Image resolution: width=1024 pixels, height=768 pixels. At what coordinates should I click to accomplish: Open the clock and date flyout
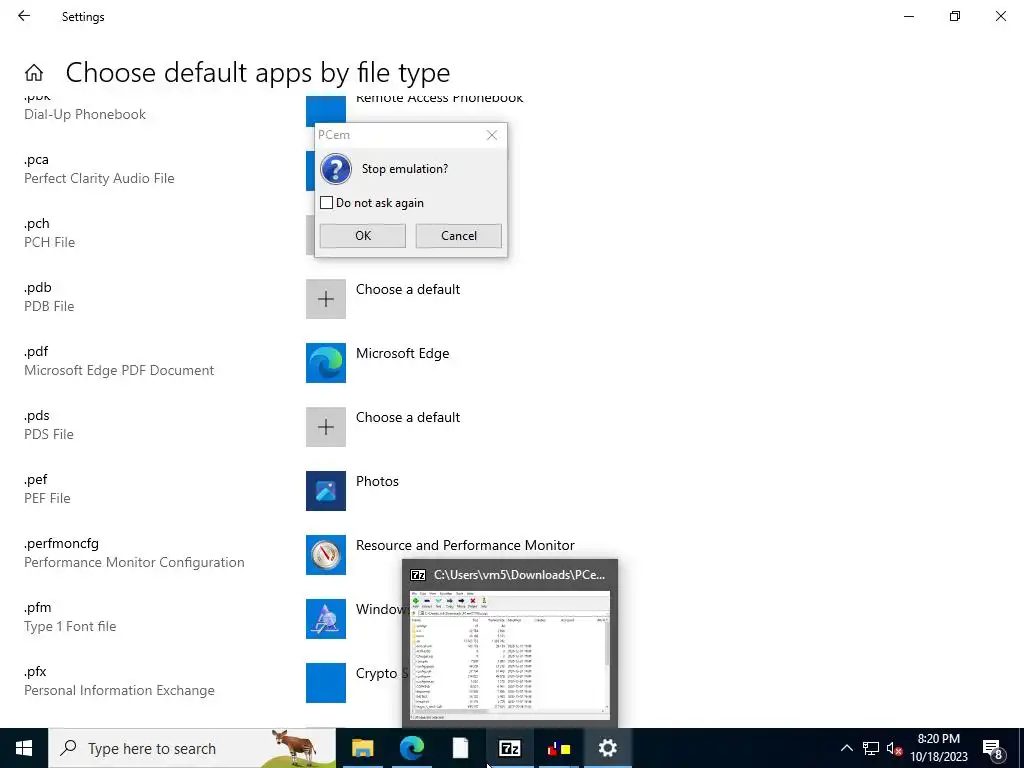939,748
